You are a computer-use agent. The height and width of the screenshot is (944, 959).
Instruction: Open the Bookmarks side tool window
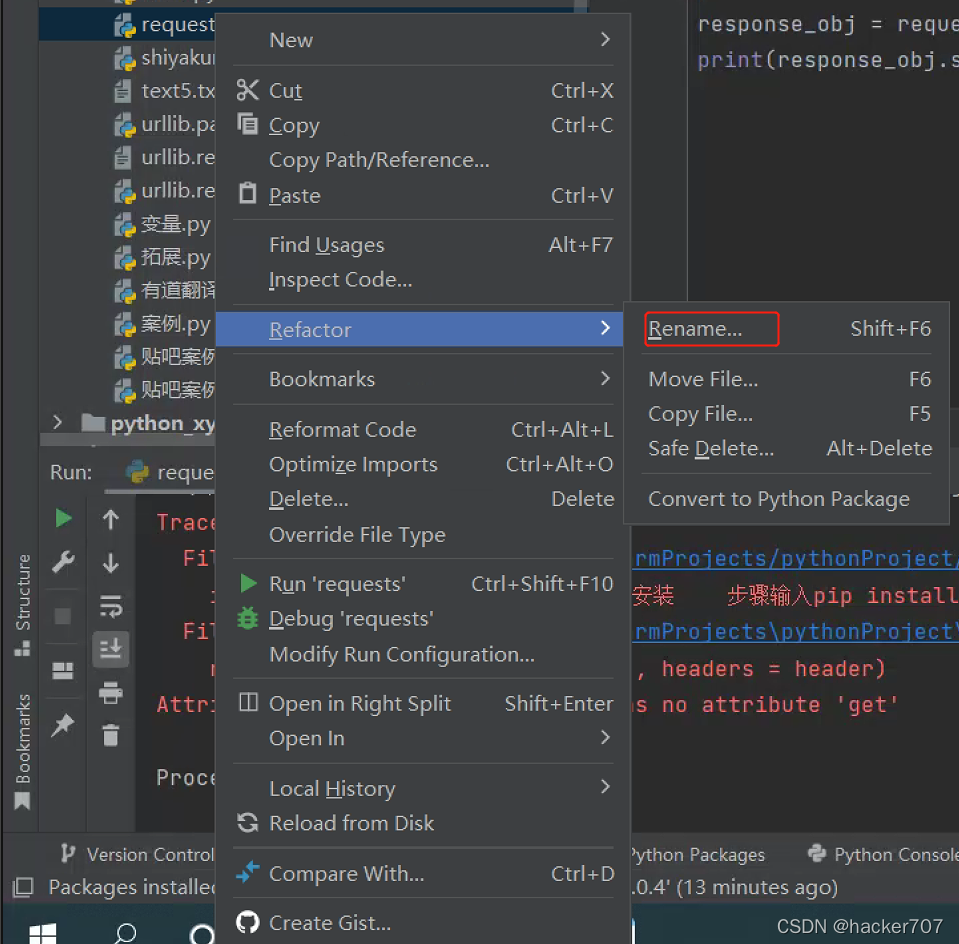23,750
